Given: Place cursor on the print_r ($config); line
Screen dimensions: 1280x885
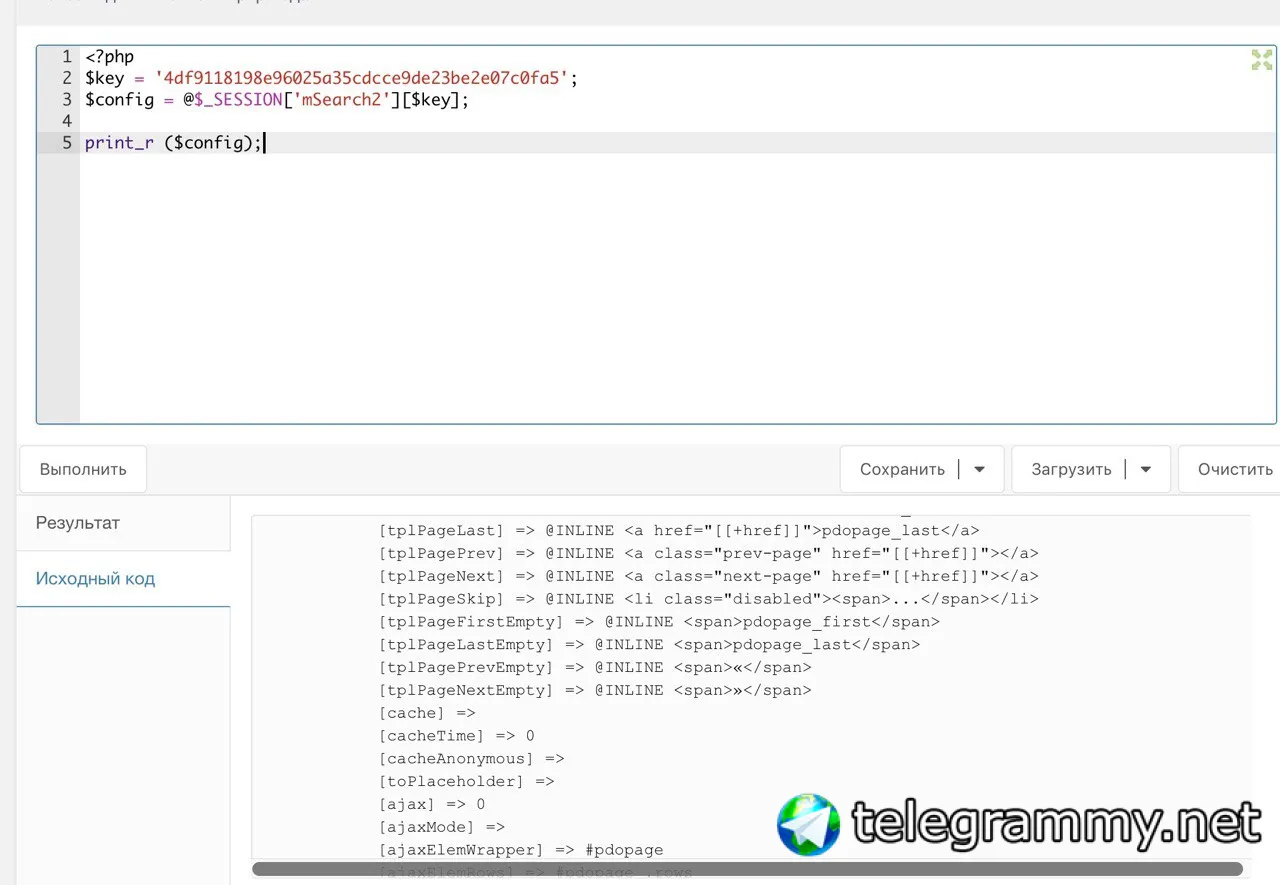Looking at the screenshot, I should pyautogui.click(x=173, y=143).
